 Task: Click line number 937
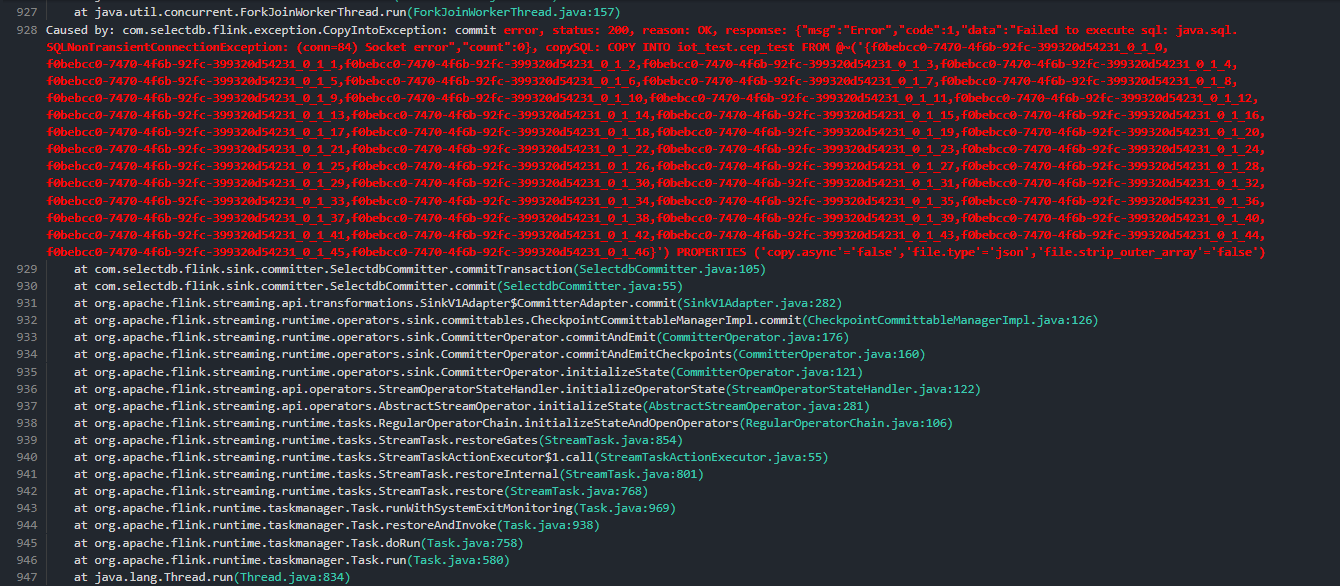tap(26, 405)
